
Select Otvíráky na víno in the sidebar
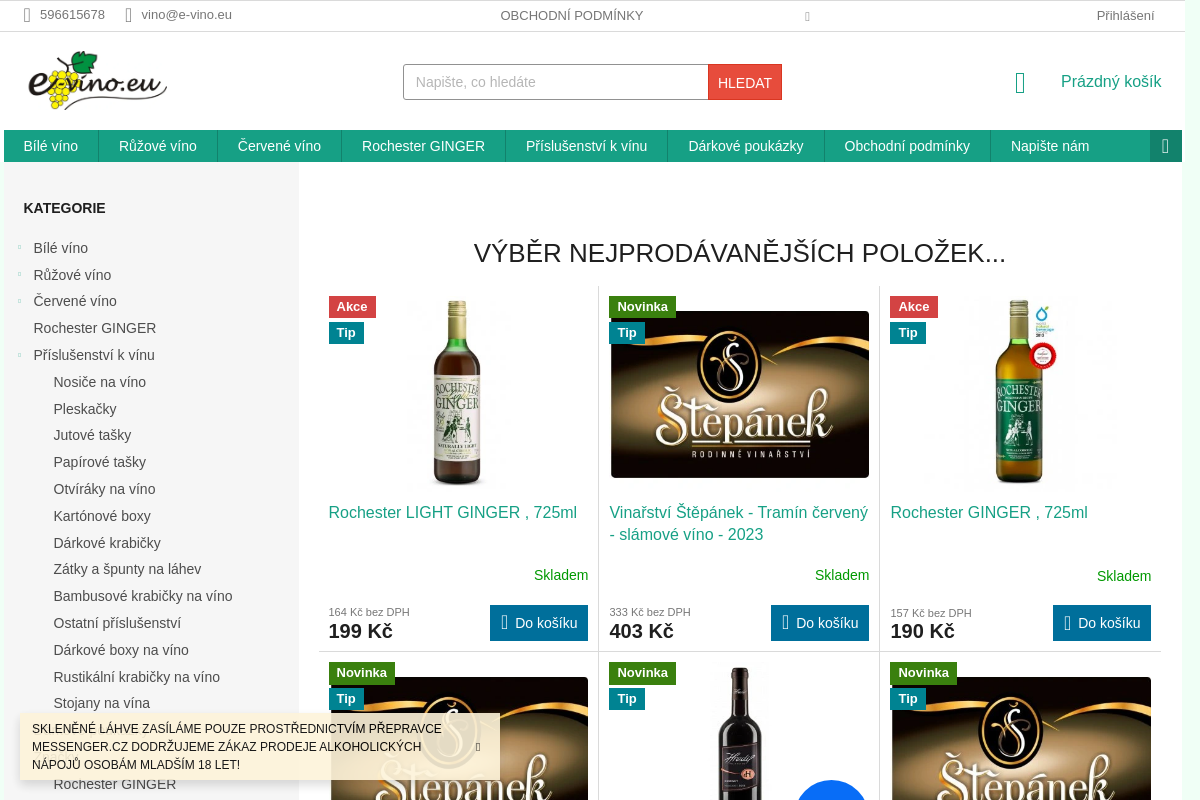[104, 489]
